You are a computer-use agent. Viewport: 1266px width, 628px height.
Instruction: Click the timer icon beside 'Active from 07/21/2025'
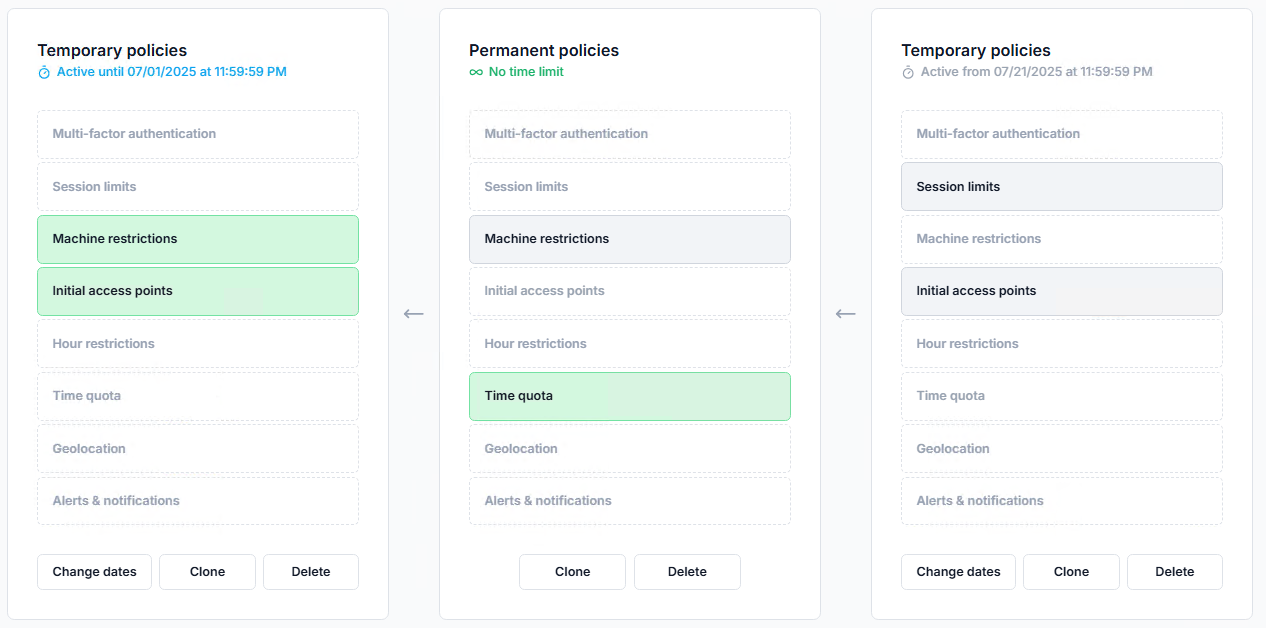point(908,72)
